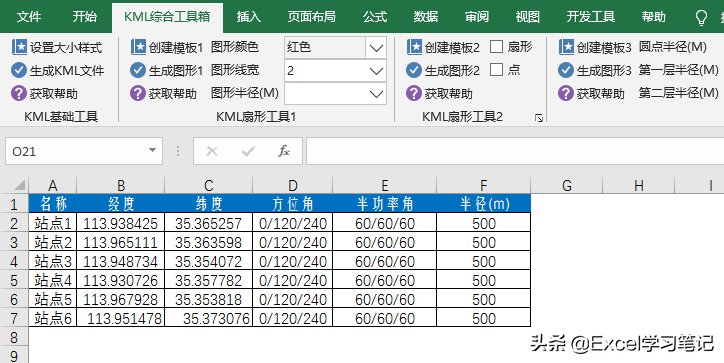Viewport: 724px width, 363px height.
Task: Select row 8 header
Action: 14,337
